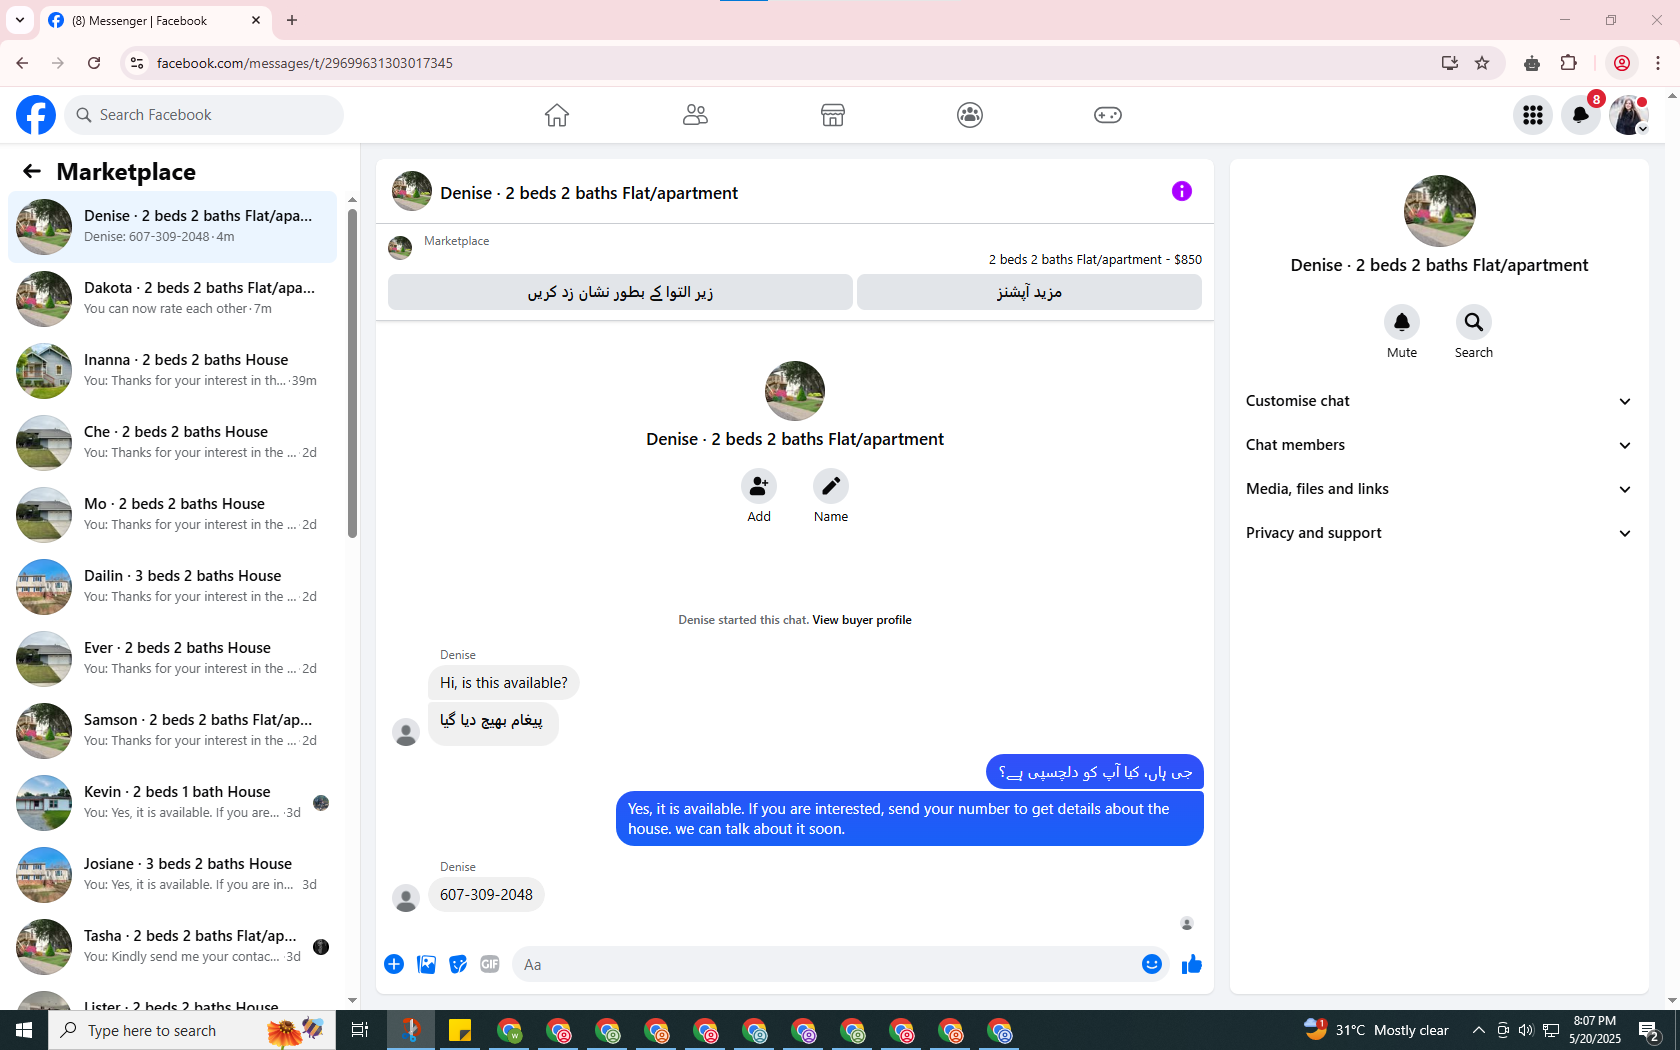The width and height of the screenshot is (1680, 1050).
Task: Open the Dakota conversation
Action: click(172, 299)
